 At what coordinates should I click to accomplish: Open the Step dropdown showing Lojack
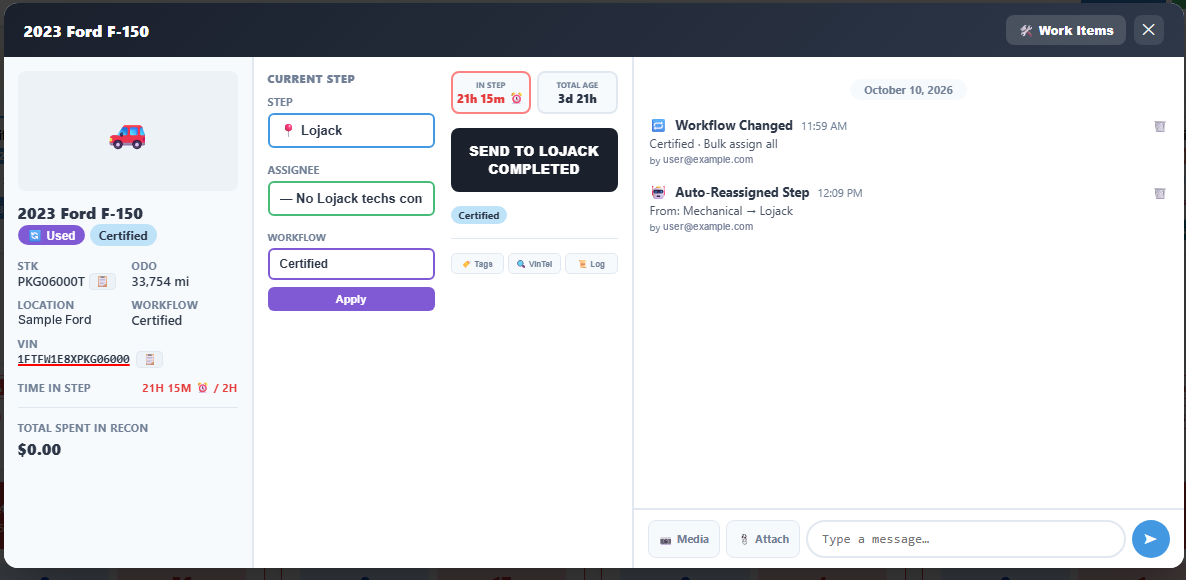[351, 130]
